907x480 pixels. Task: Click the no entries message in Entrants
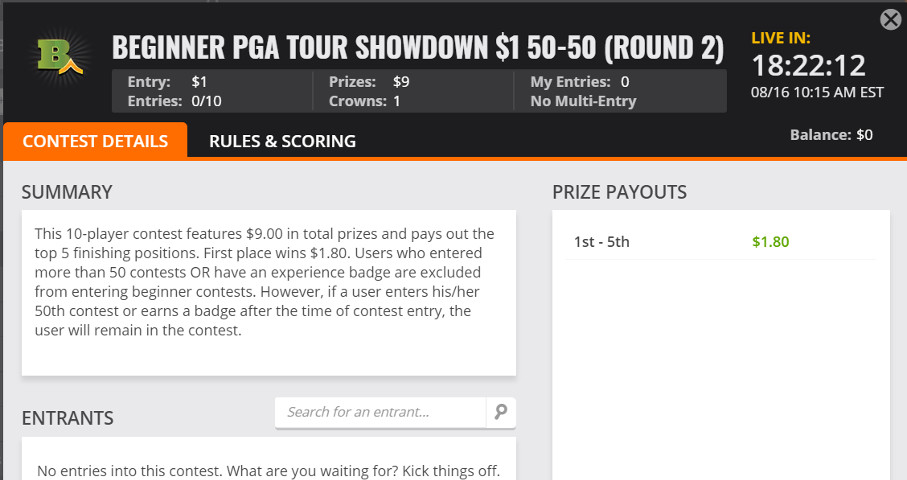point(268,471)
